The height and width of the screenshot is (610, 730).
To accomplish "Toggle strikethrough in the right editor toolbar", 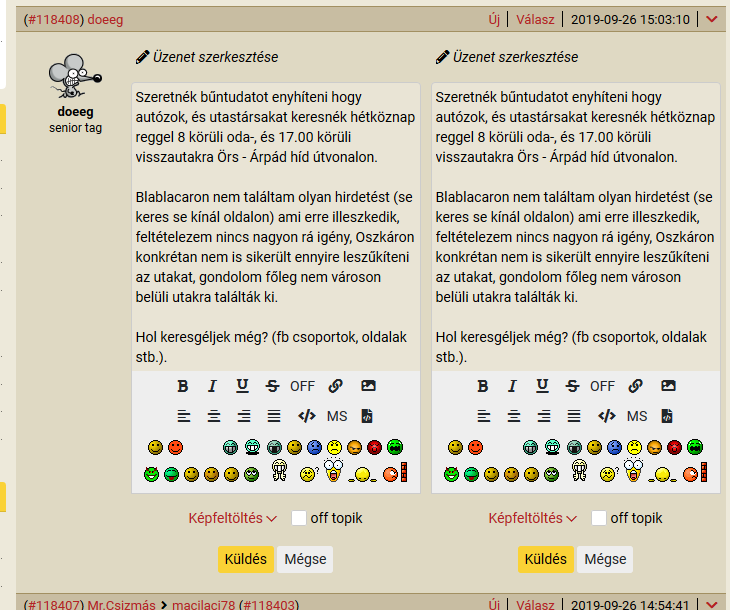I will point(572,386).
